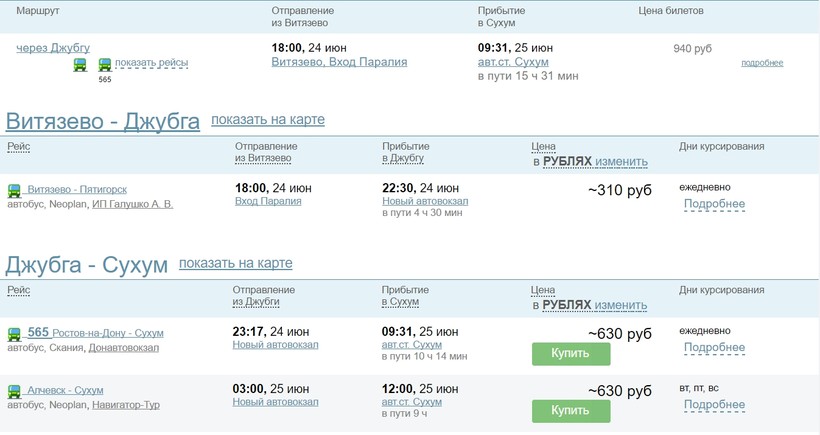Expand Подробнее for 565 Ростов-на-Дону trip
The height and width of the screenshot is (435, 820).
tap(714, 347)
